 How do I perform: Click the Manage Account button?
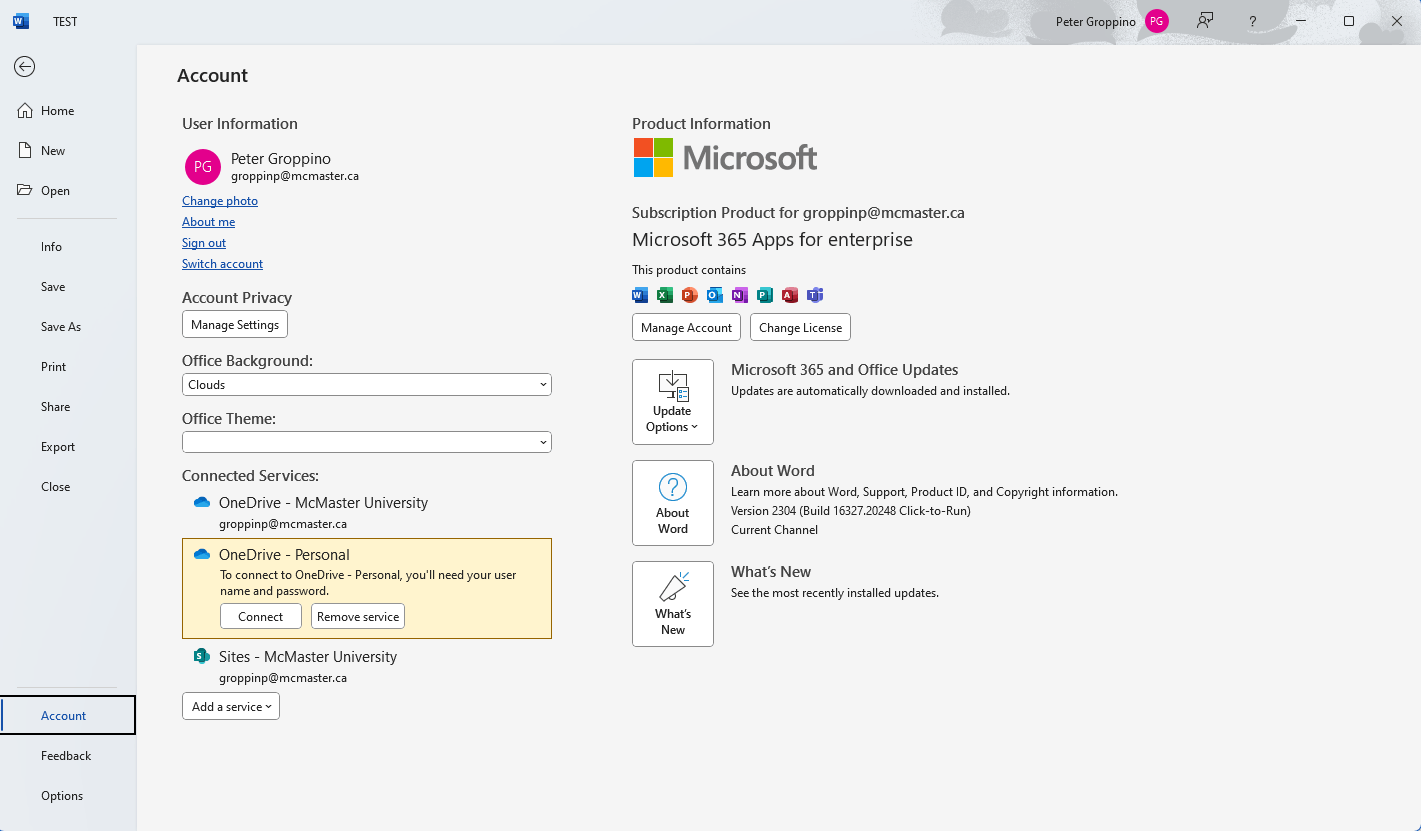coord(687,328)
